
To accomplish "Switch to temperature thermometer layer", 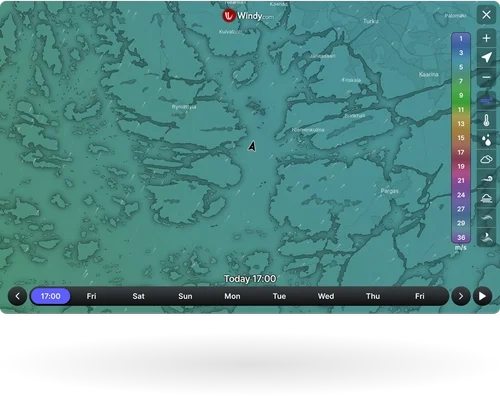I will tap(486, 120).
